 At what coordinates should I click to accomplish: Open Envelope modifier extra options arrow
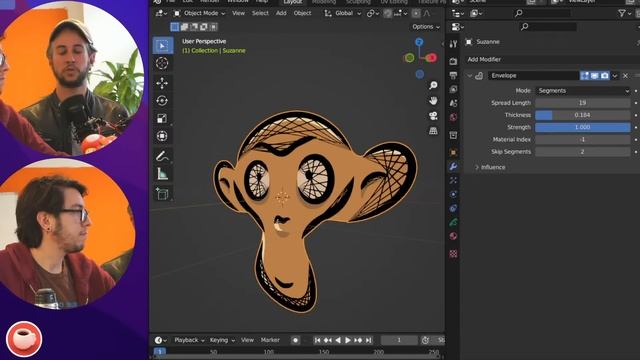pos(615,76)
